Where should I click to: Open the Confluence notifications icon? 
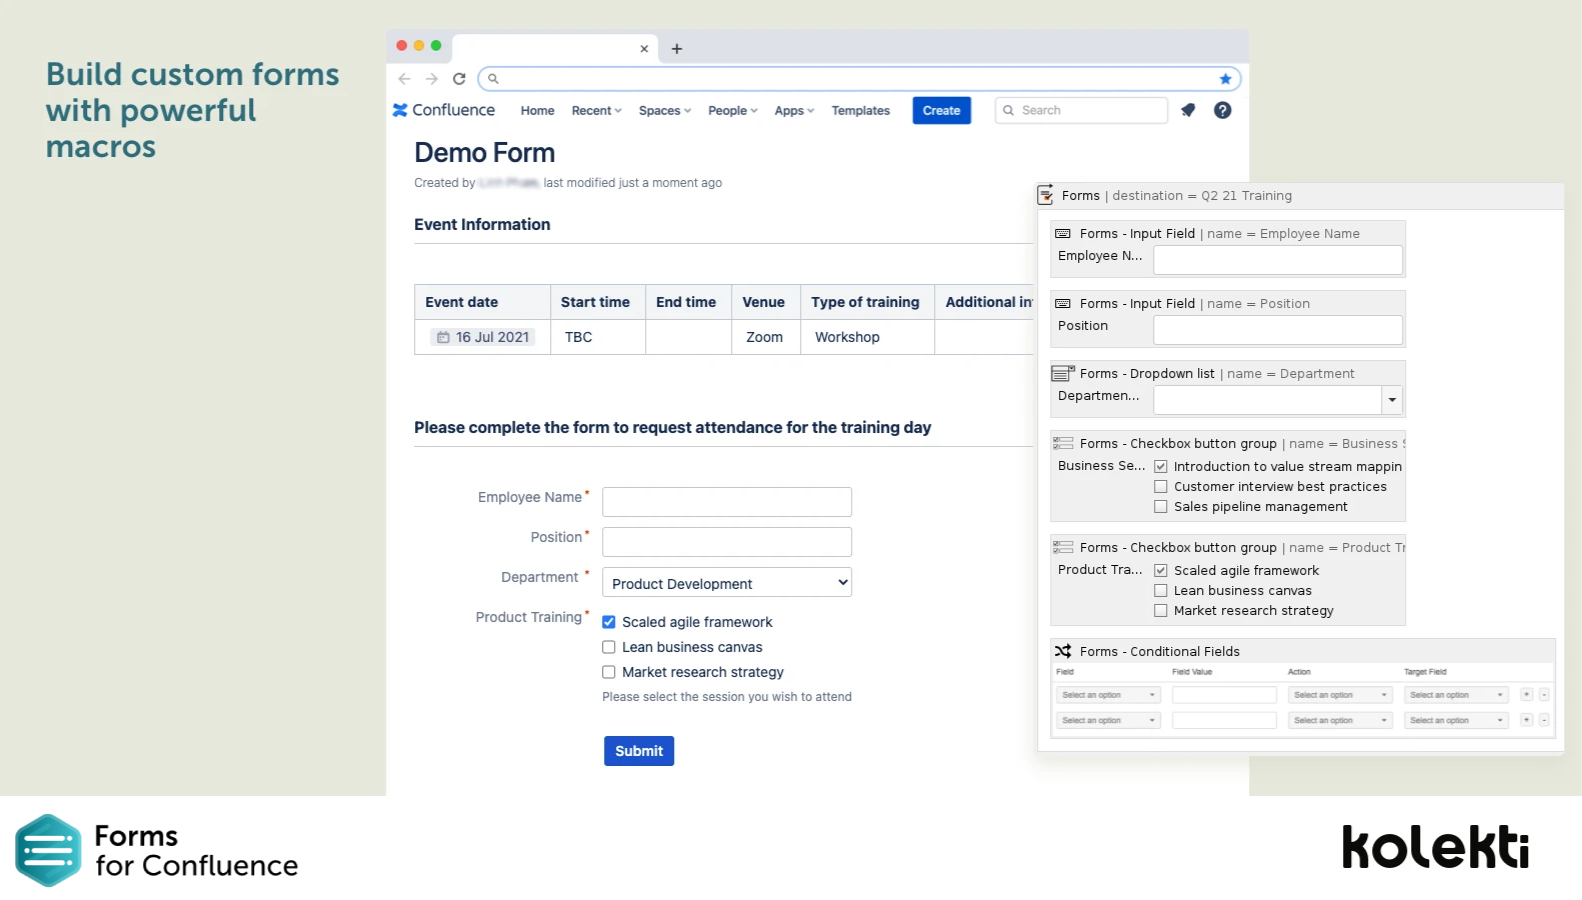(1188, 110)
